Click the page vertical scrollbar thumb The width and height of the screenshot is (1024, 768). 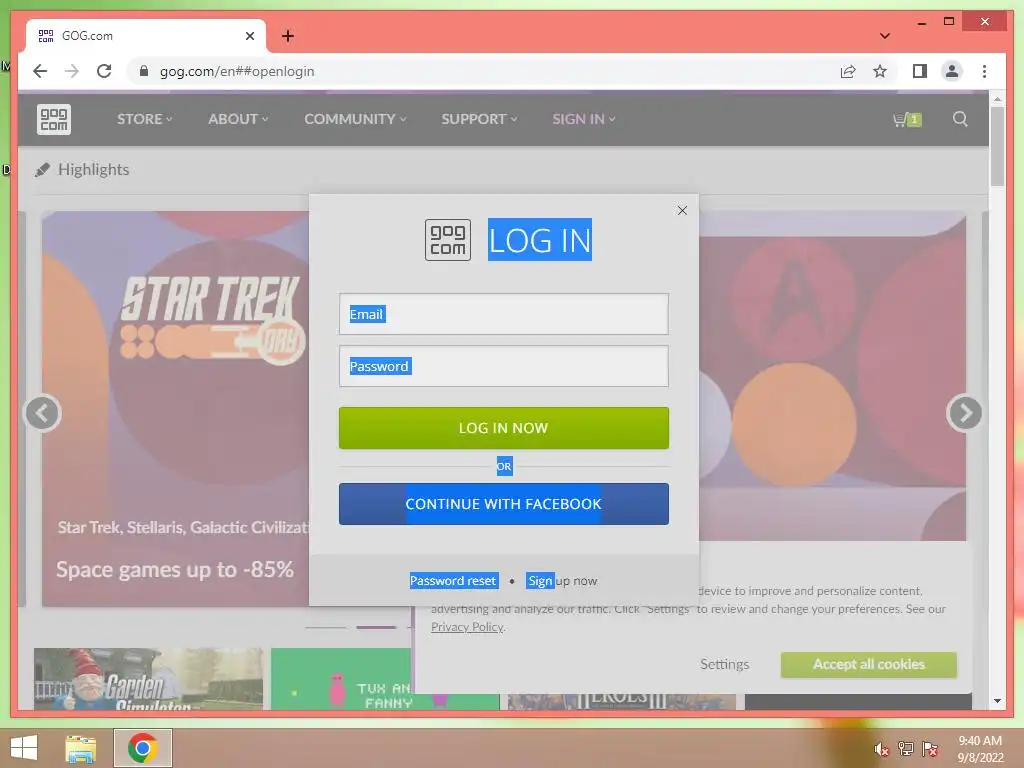pyautogui.click(x=997, y=146)
